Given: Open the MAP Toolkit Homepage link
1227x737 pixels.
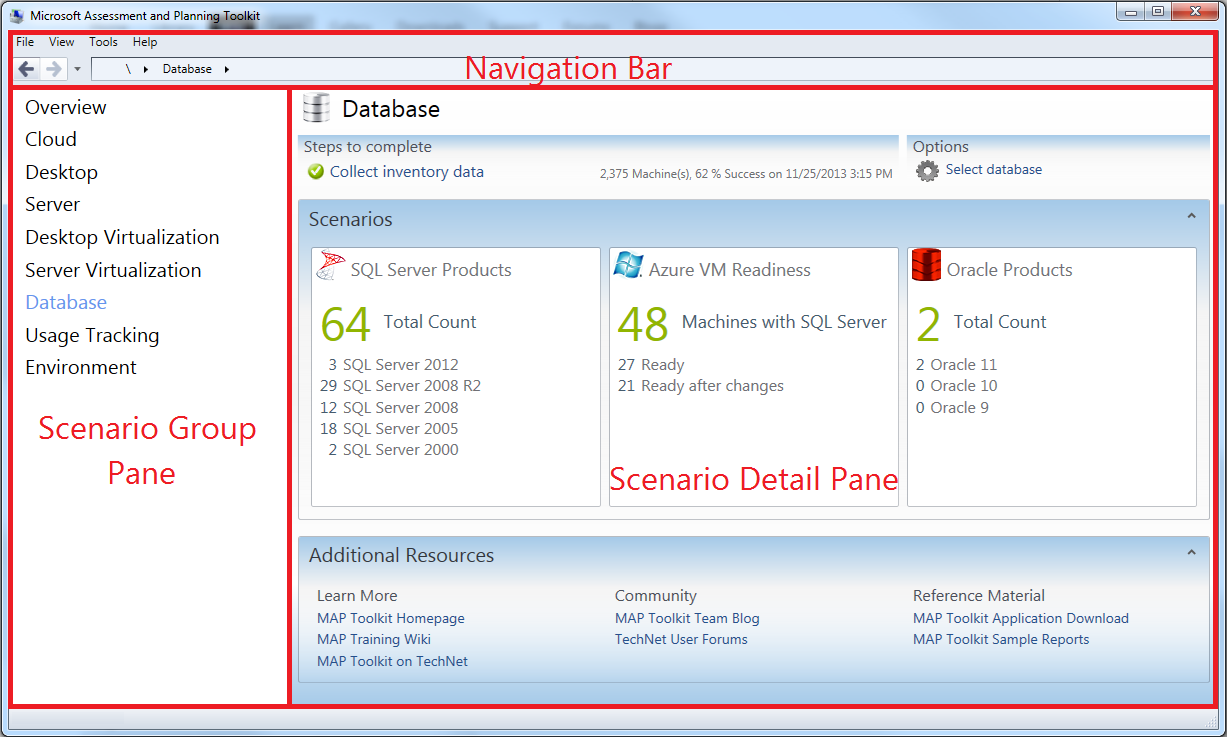Looking at the screenshot, I should point(391,618).
